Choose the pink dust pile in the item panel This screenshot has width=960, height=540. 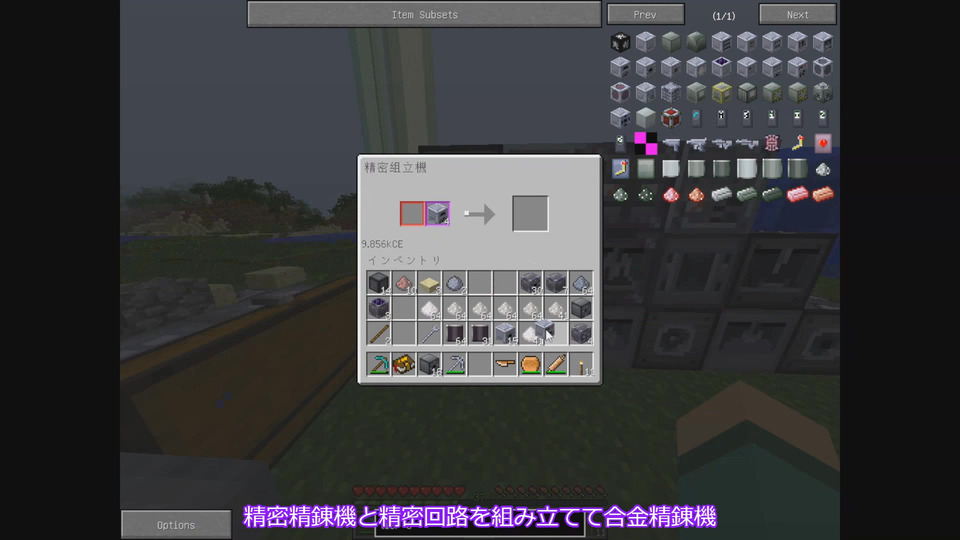tap(671, 194)
